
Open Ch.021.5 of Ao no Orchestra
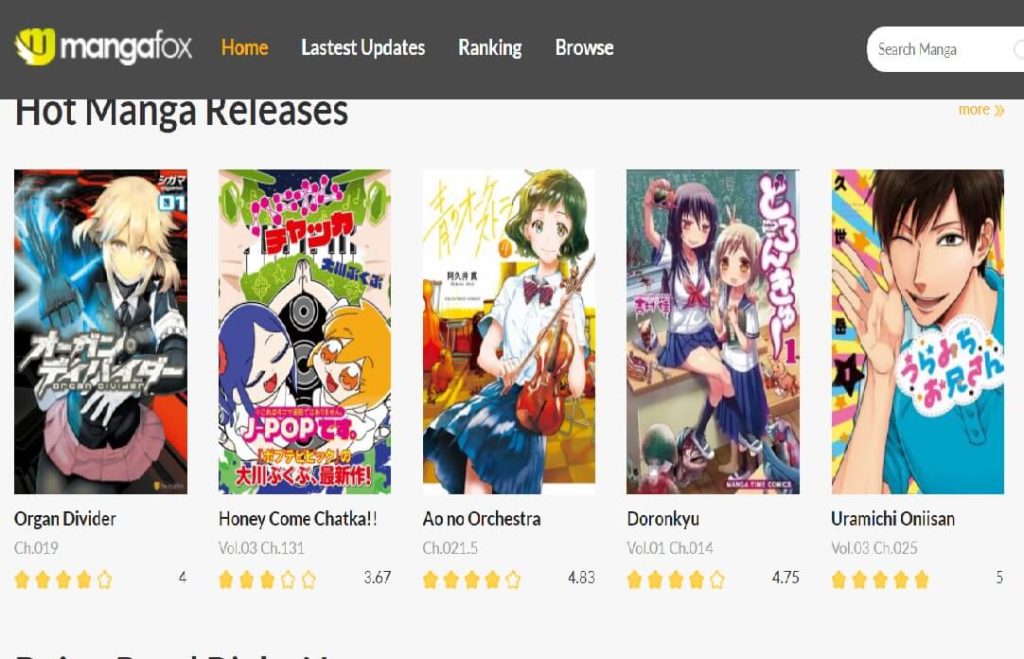450,548
